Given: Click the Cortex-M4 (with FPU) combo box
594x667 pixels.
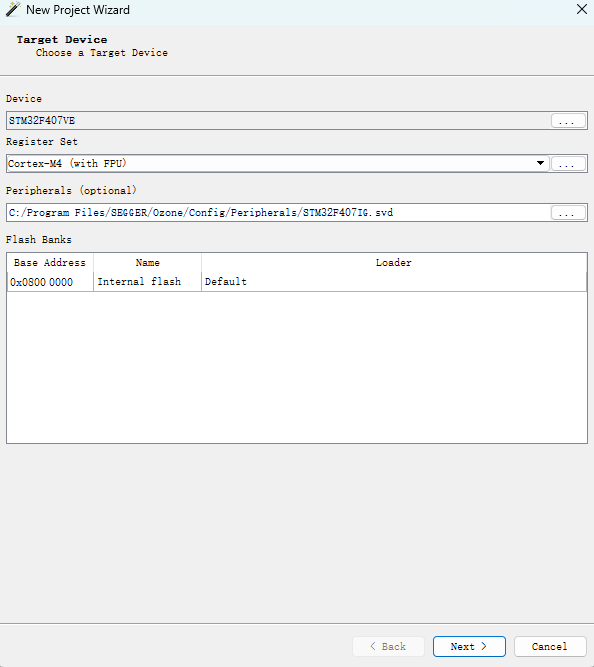Looking at the screenshot, I should [x=277, y=163].
